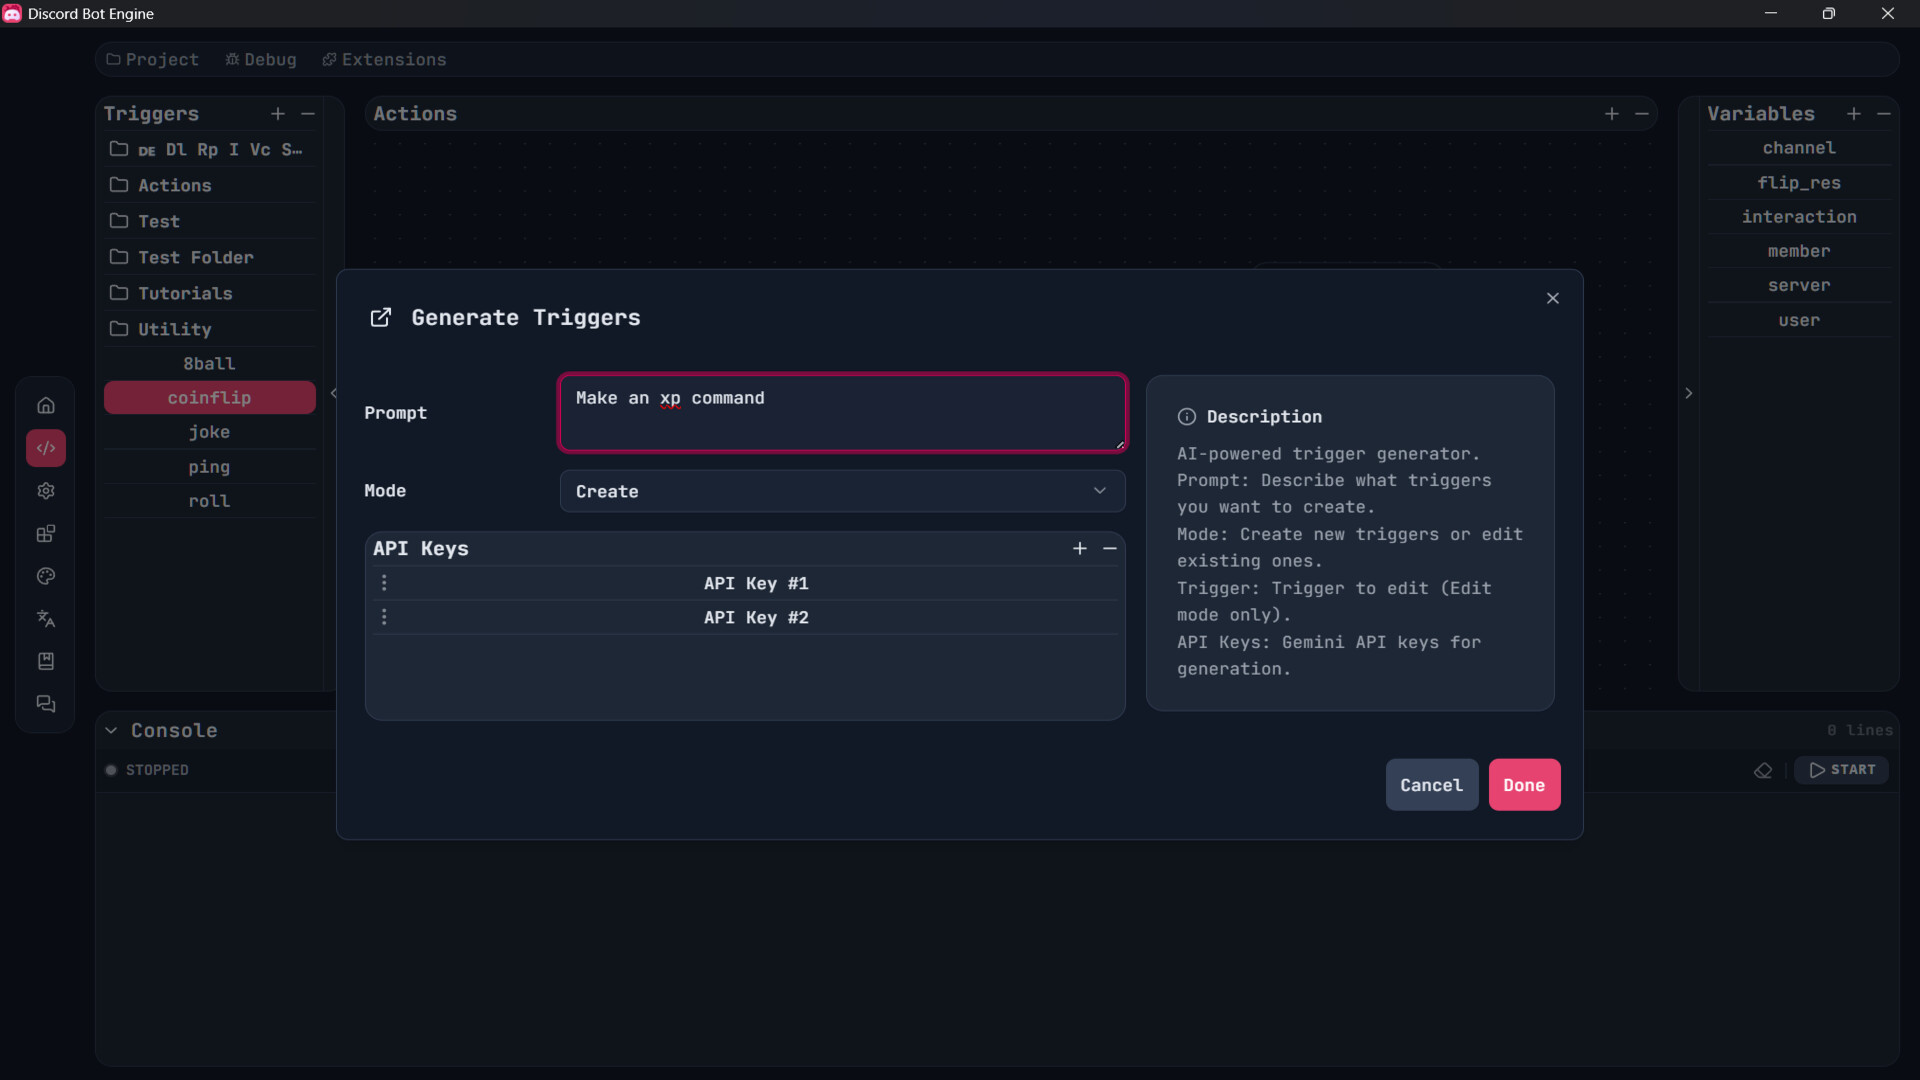
Task: Remove an API key with the minus icon
Action: (x=1110, y=548)
